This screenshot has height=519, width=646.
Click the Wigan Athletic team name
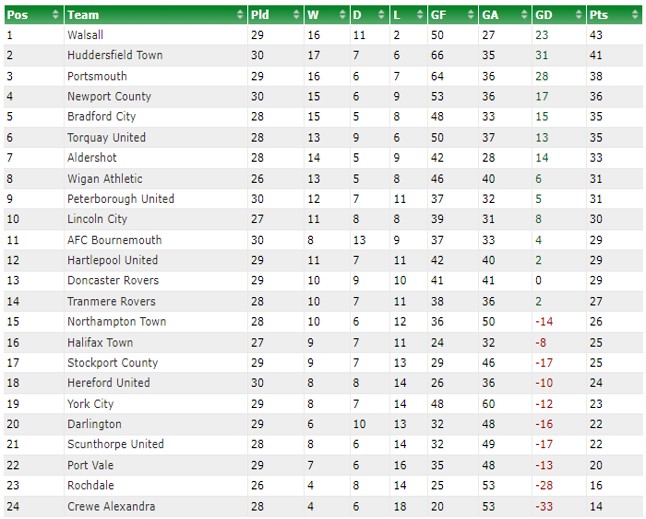coord(105,179)
